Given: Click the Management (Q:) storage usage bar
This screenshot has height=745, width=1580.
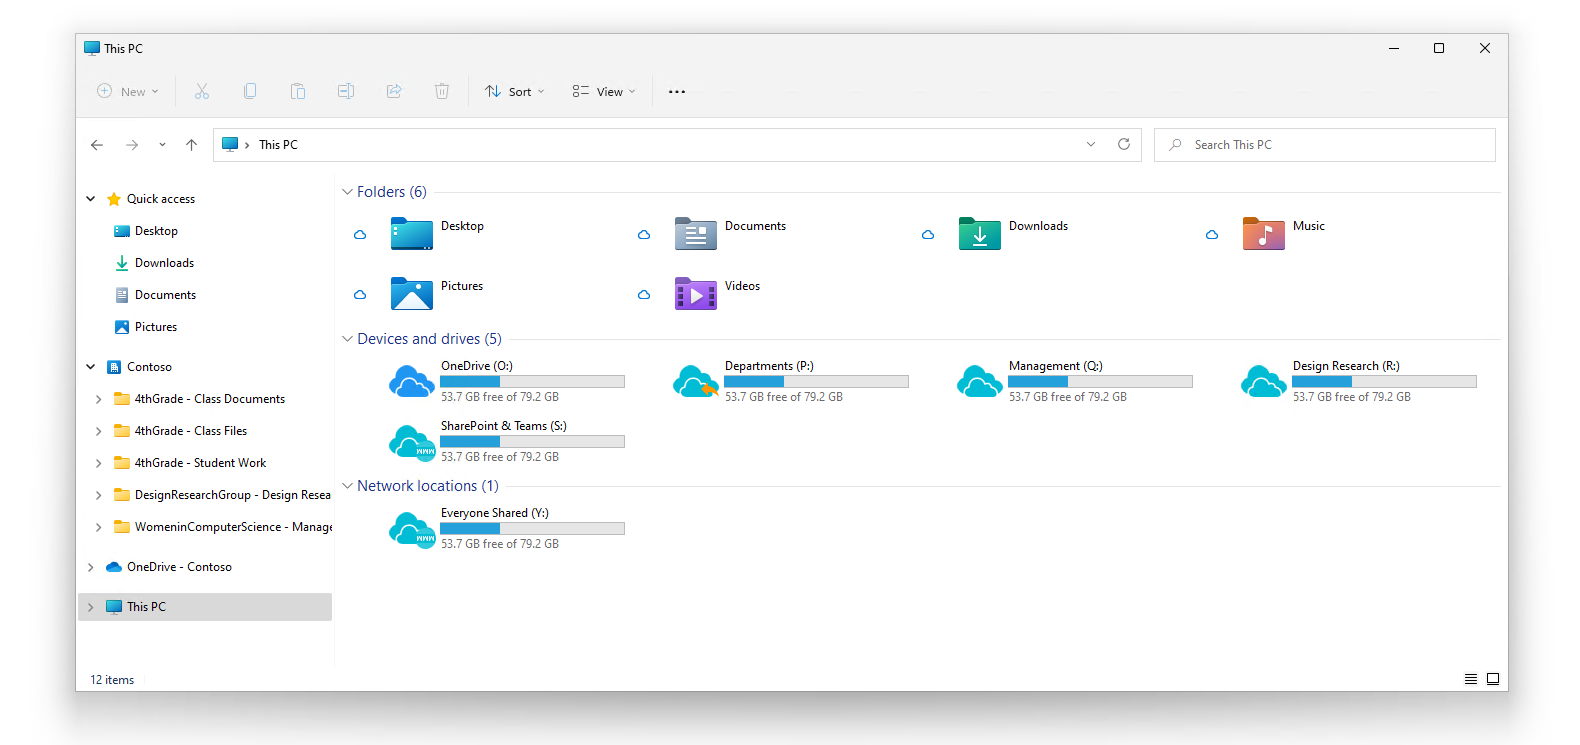Looking at the screenshot, I should pyautogui.click(x=1100, y=381).
